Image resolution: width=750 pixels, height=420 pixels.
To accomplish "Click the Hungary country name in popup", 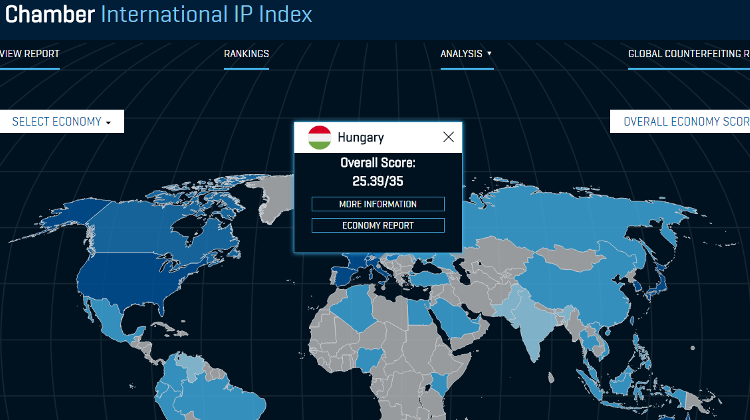I will pyautogui.click(x=361, y=138).
